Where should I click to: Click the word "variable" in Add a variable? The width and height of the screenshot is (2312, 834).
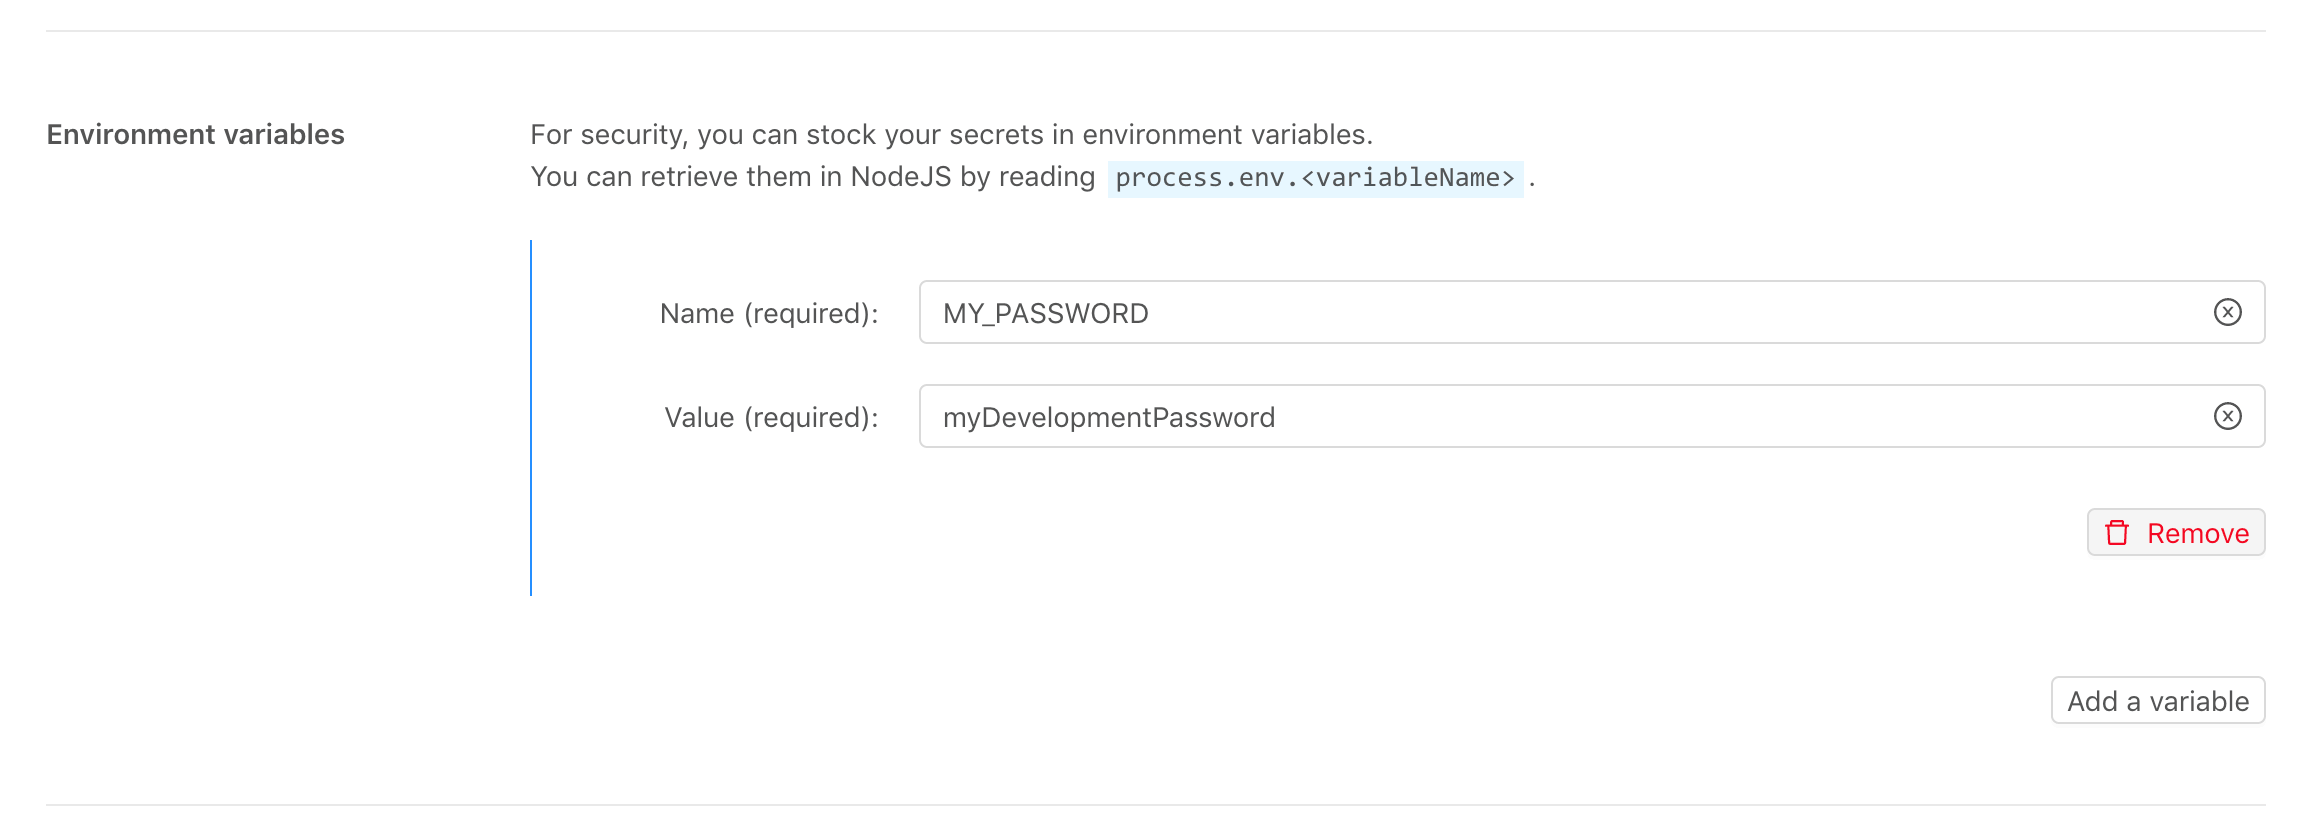click(2198, 701)
